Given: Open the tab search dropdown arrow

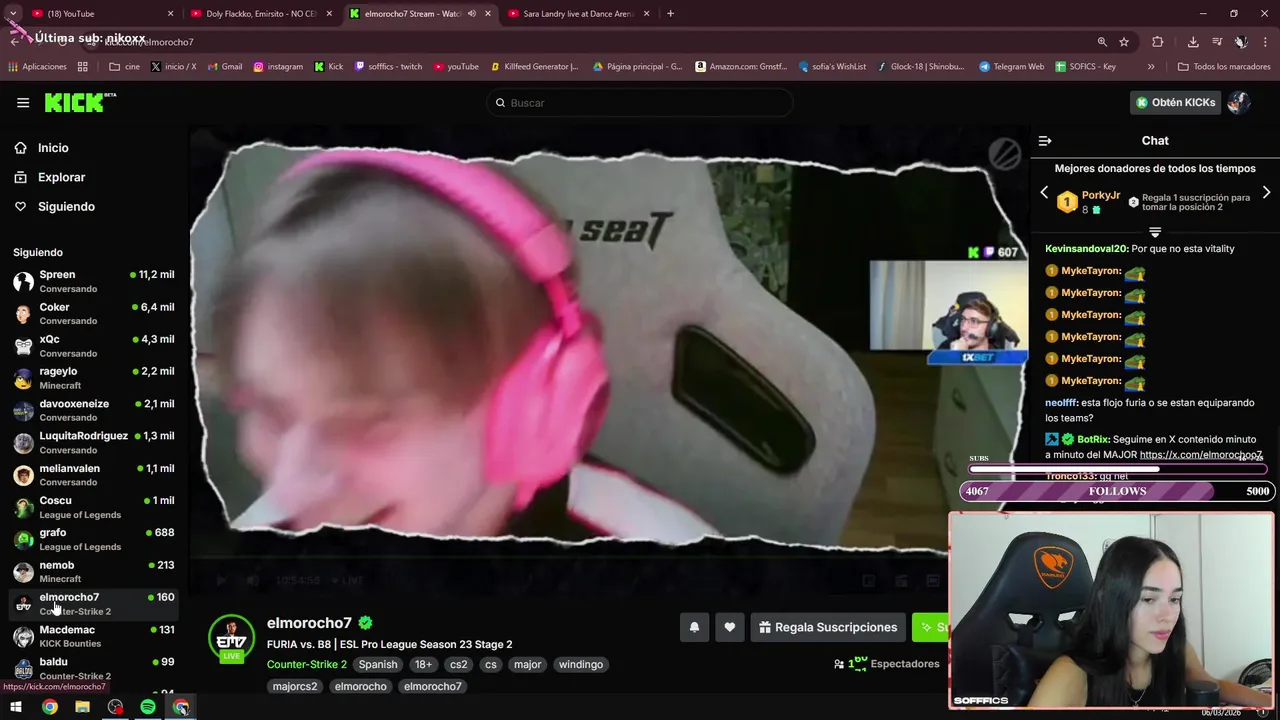Looking at the screenshot, I should [x=13, y=14].
